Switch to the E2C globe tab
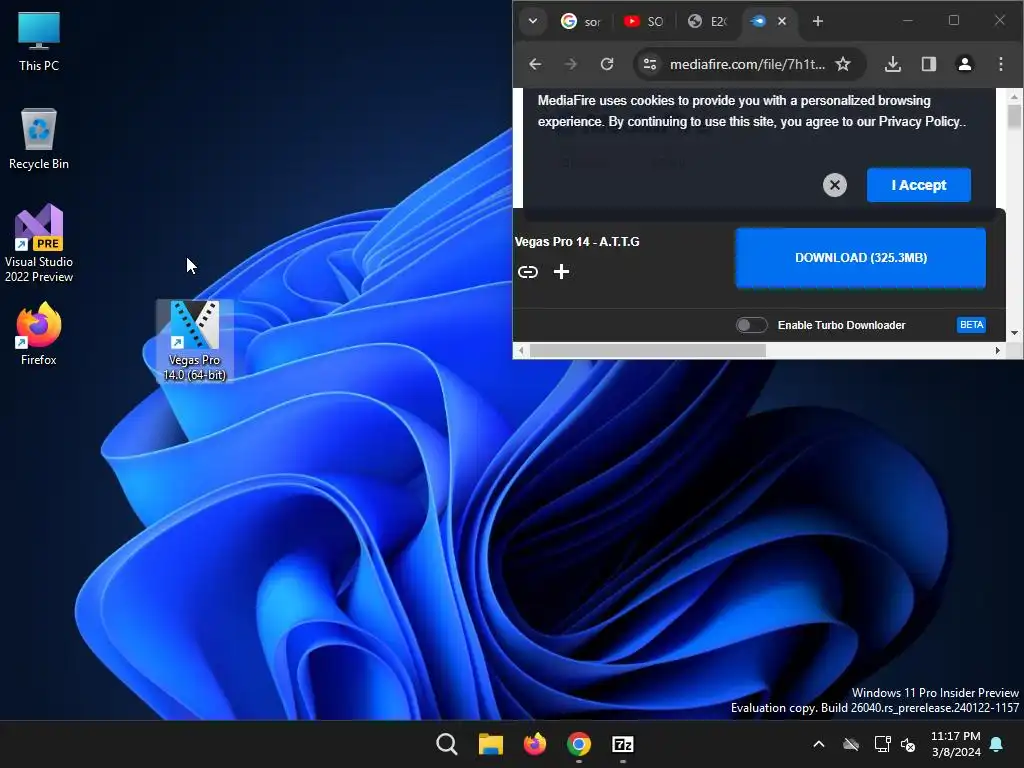The image size is (1024, 768). 707,22
